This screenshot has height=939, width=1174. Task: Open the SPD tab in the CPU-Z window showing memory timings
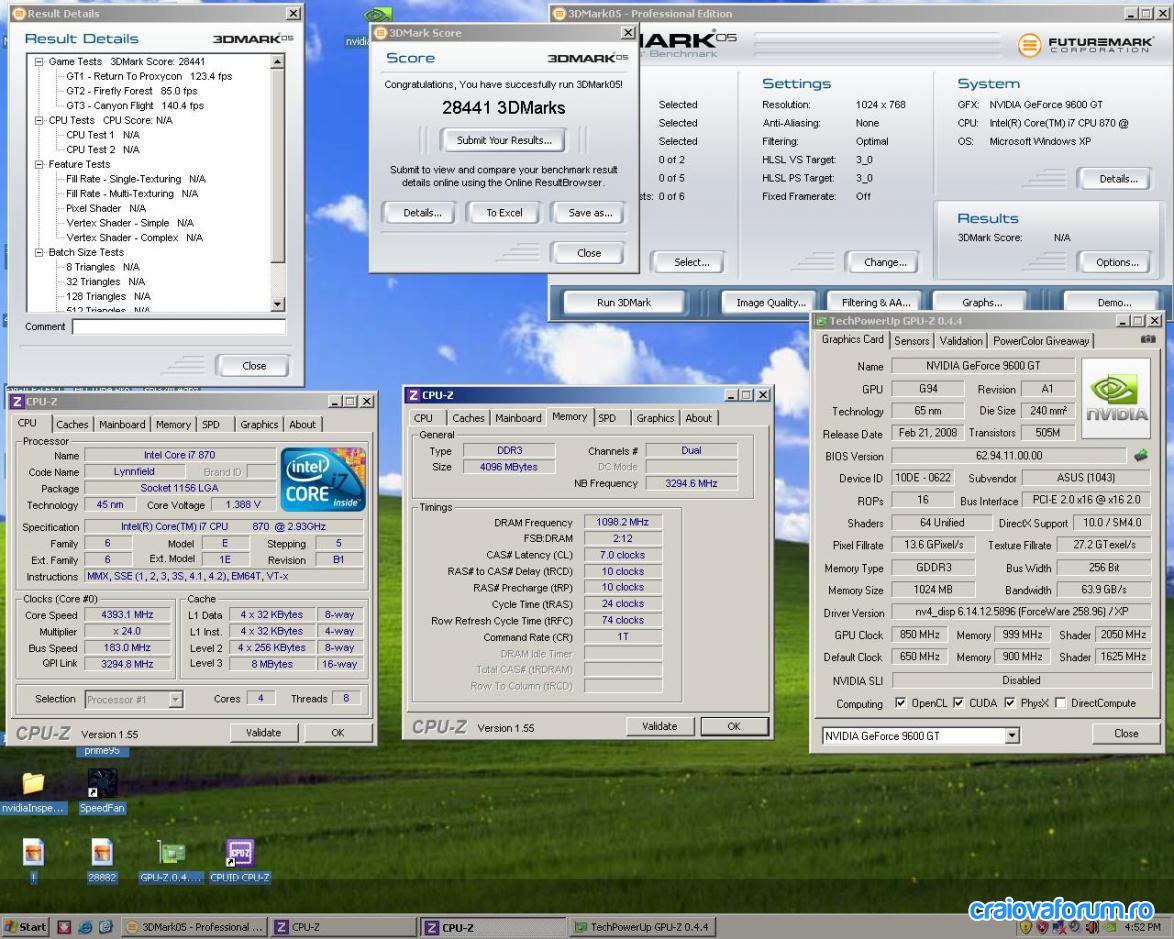[607, 418]
